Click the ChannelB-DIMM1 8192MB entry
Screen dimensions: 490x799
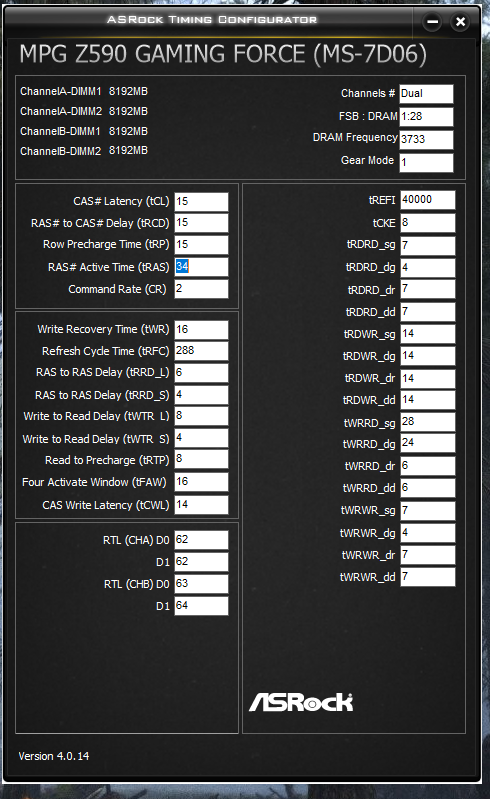tap(84, 131)
